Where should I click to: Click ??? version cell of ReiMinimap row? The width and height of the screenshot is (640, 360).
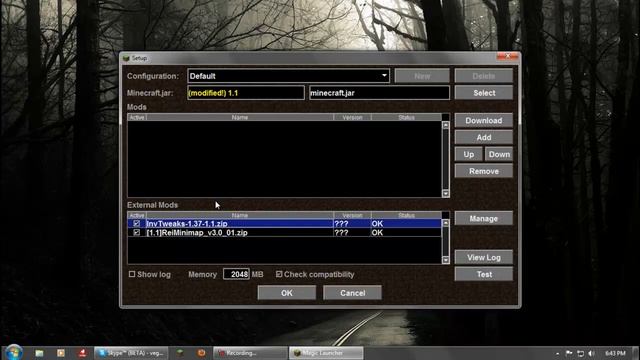click(x=352, y=232)
